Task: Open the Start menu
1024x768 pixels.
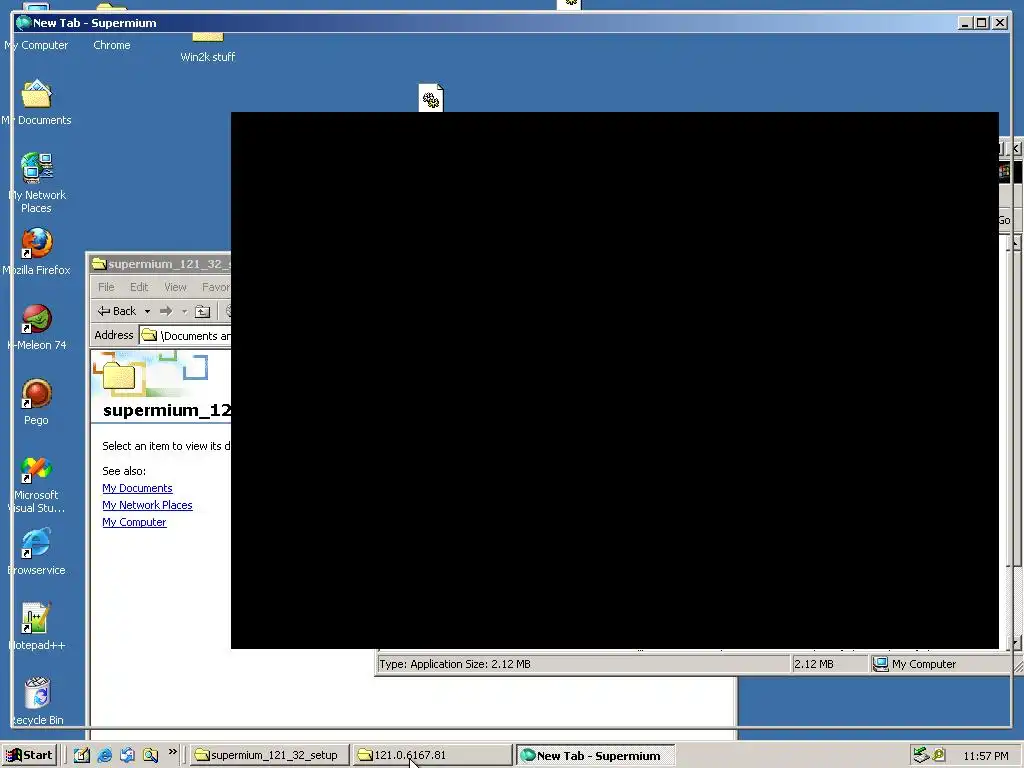Action: click(x=30, y=755)
